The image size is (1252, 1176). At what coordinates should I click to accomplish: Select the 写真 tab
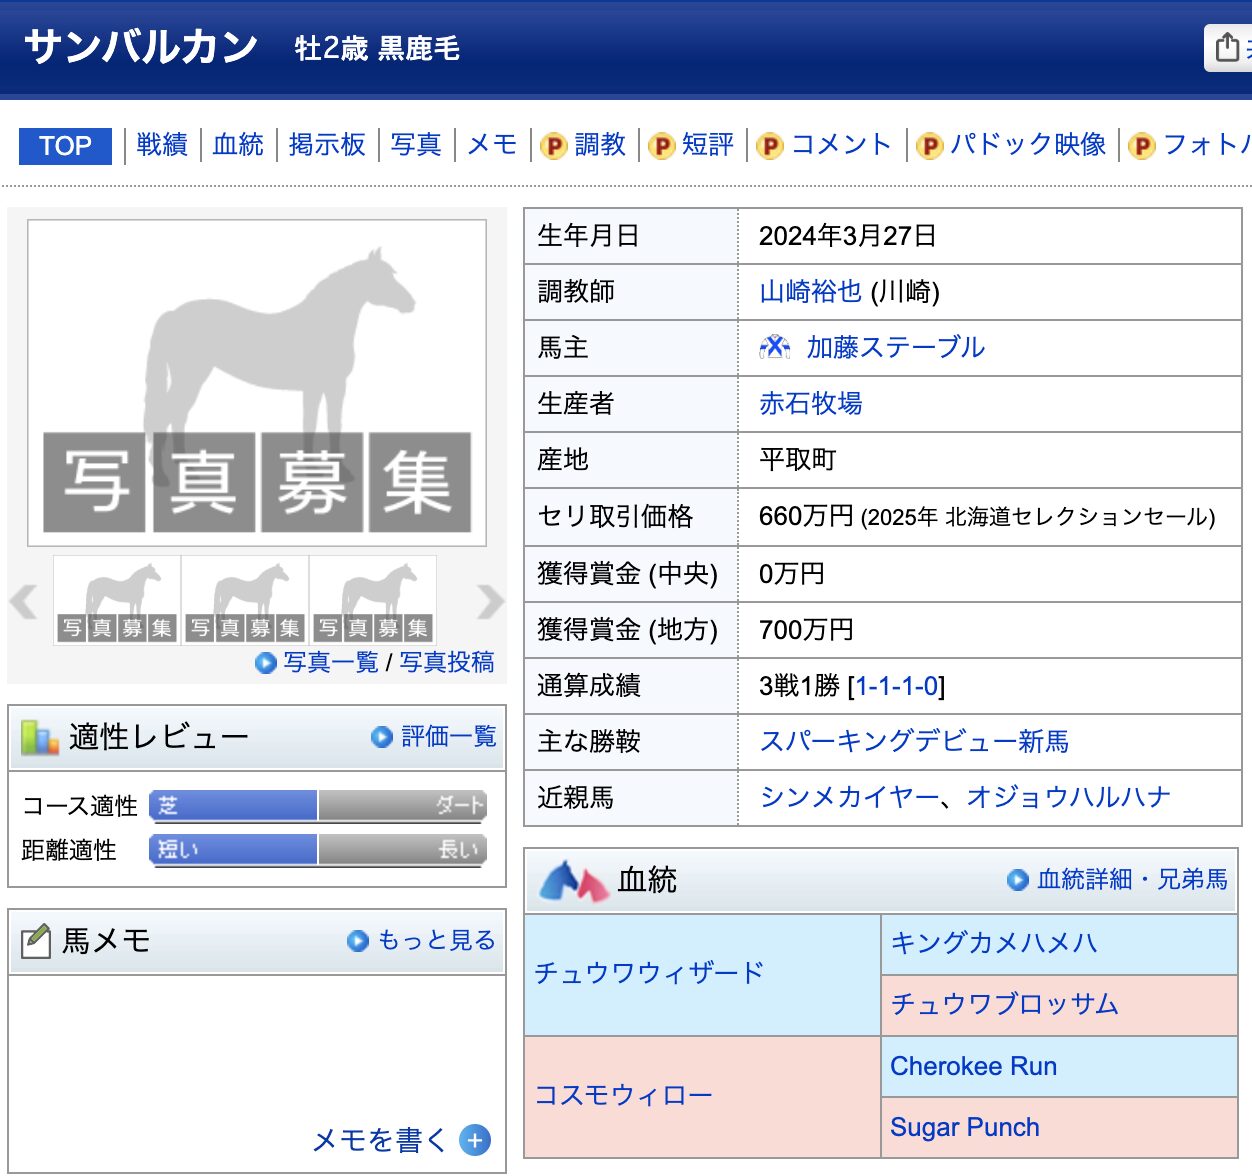(x=416, y=145)
